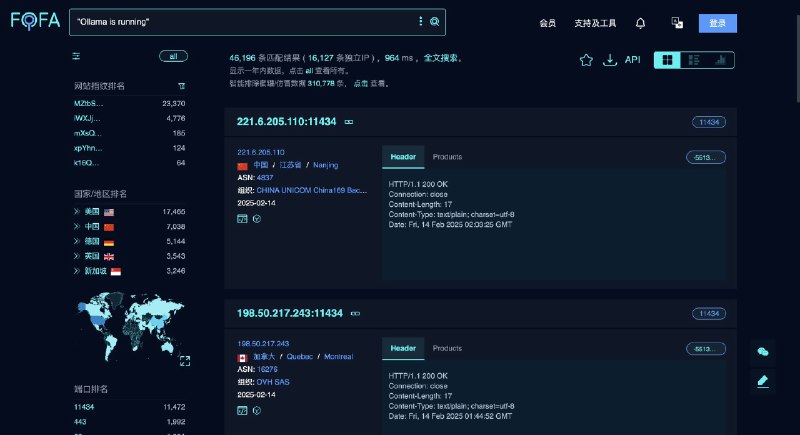Open the notification bell
The width and height of the screenshot is (800, 435).
(640, 23)
